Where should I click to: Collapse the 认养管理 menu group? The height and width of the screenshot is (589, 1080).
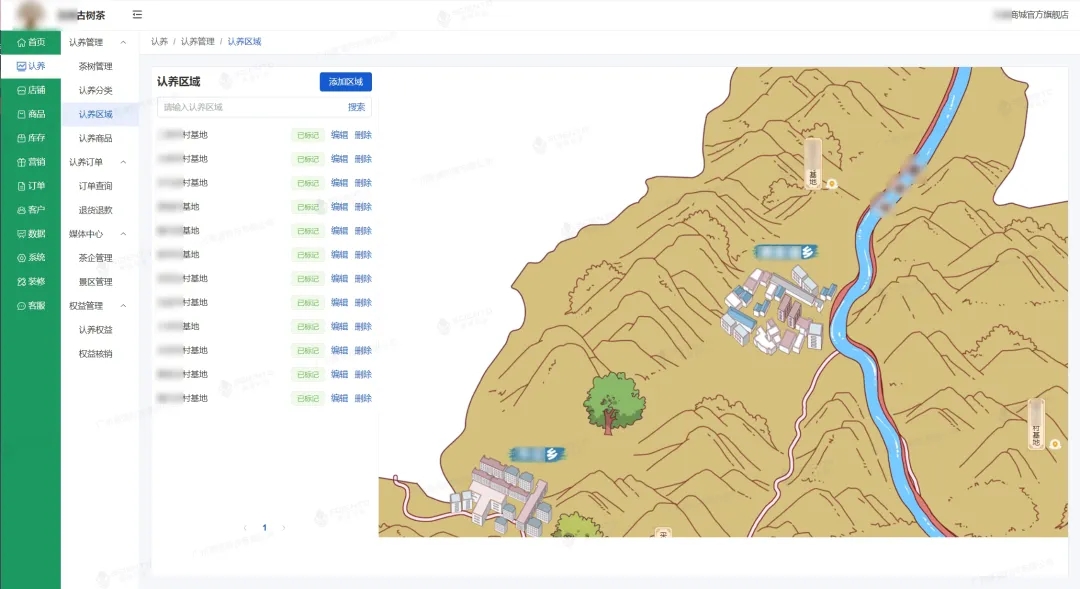(123, 43)
